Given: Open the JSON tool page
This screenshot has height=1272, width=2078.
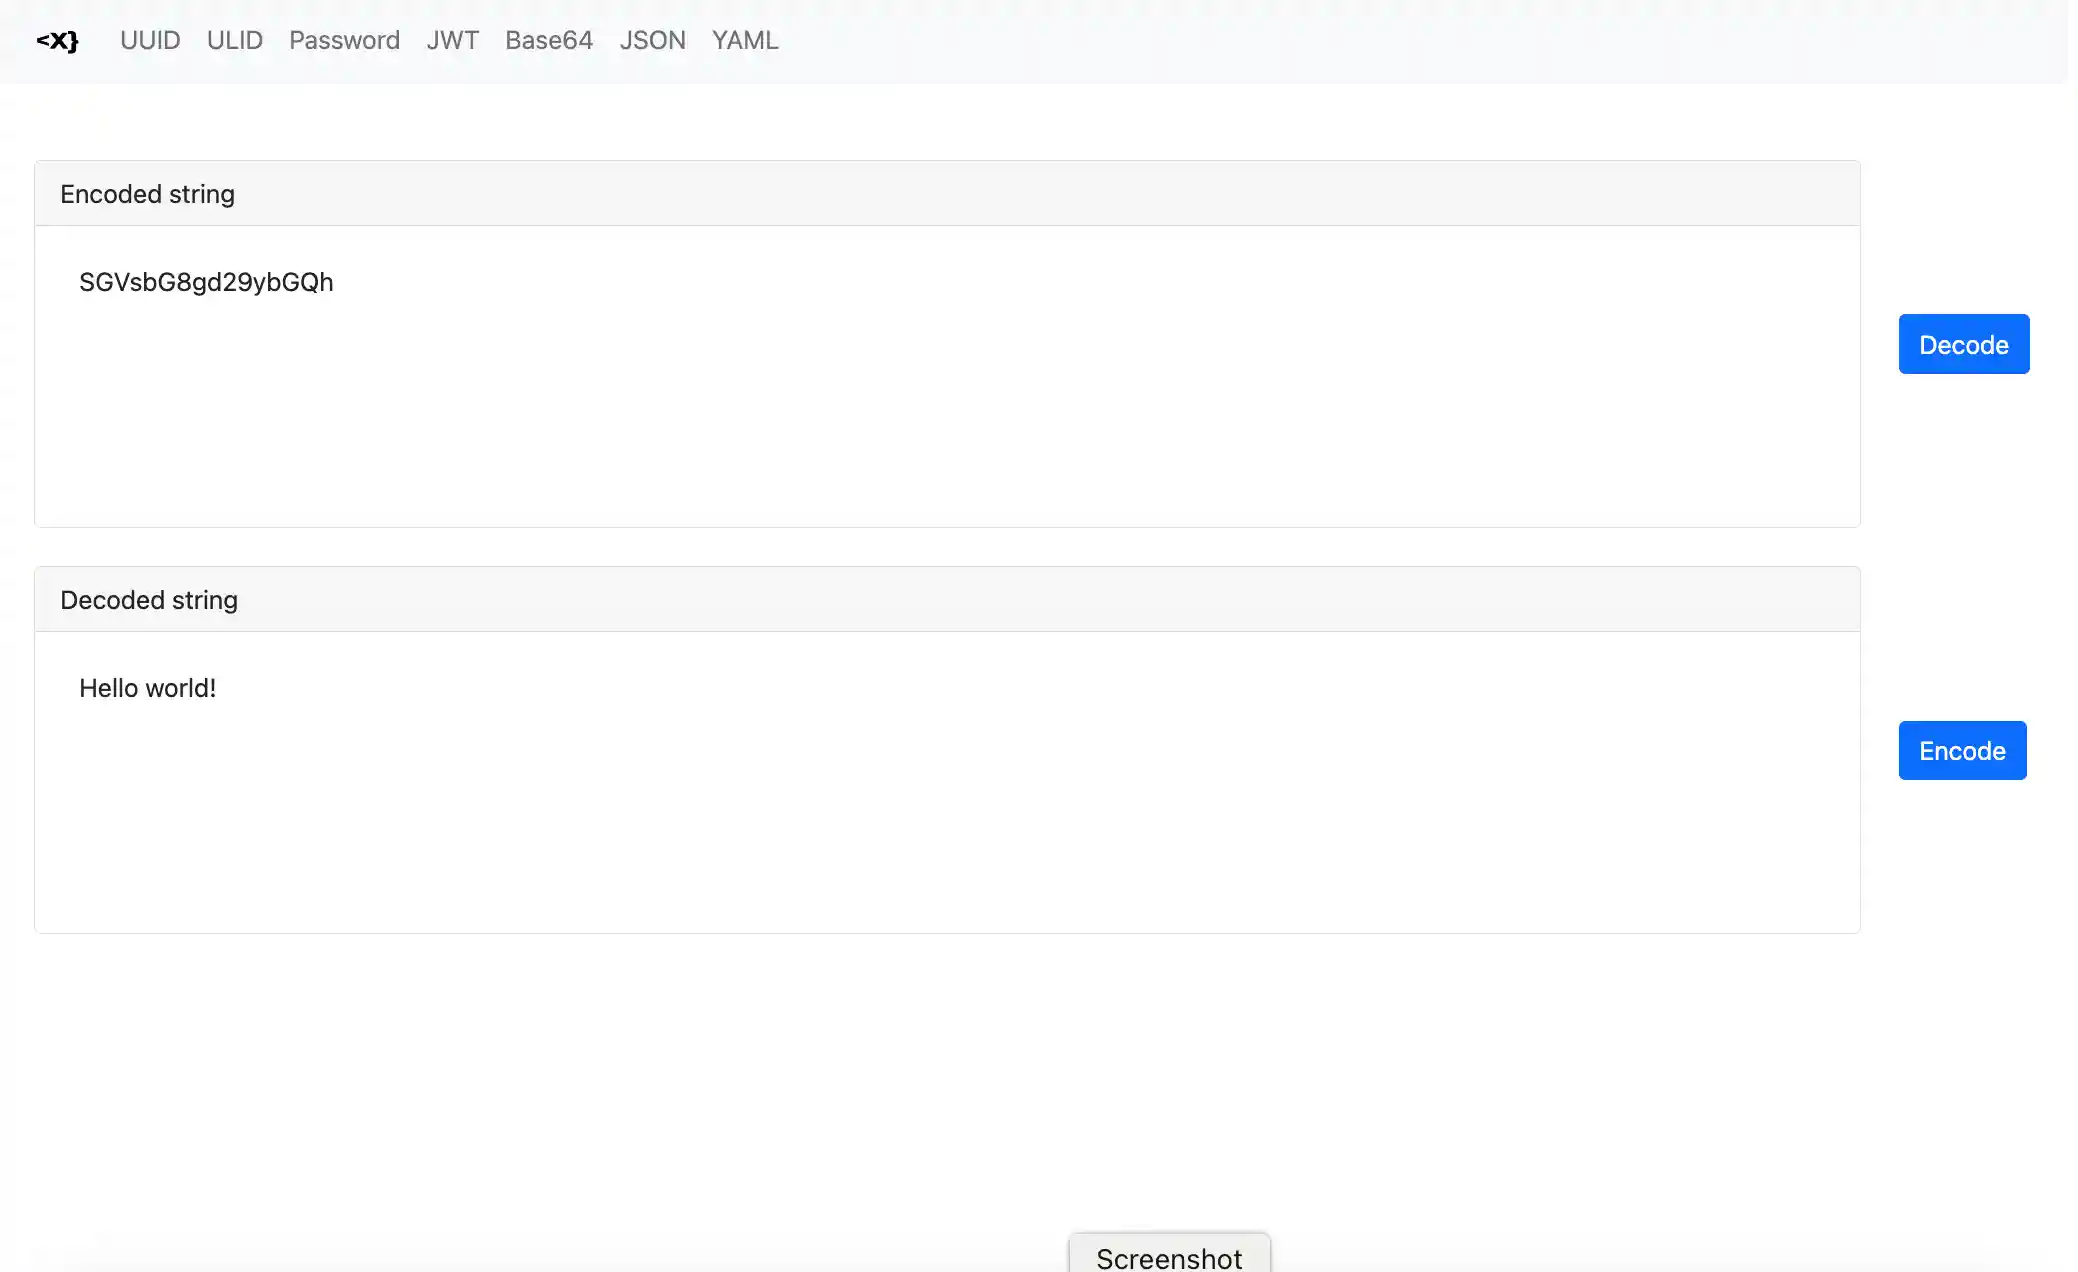Looking at the screenshot, I should (x=652, y=41).
